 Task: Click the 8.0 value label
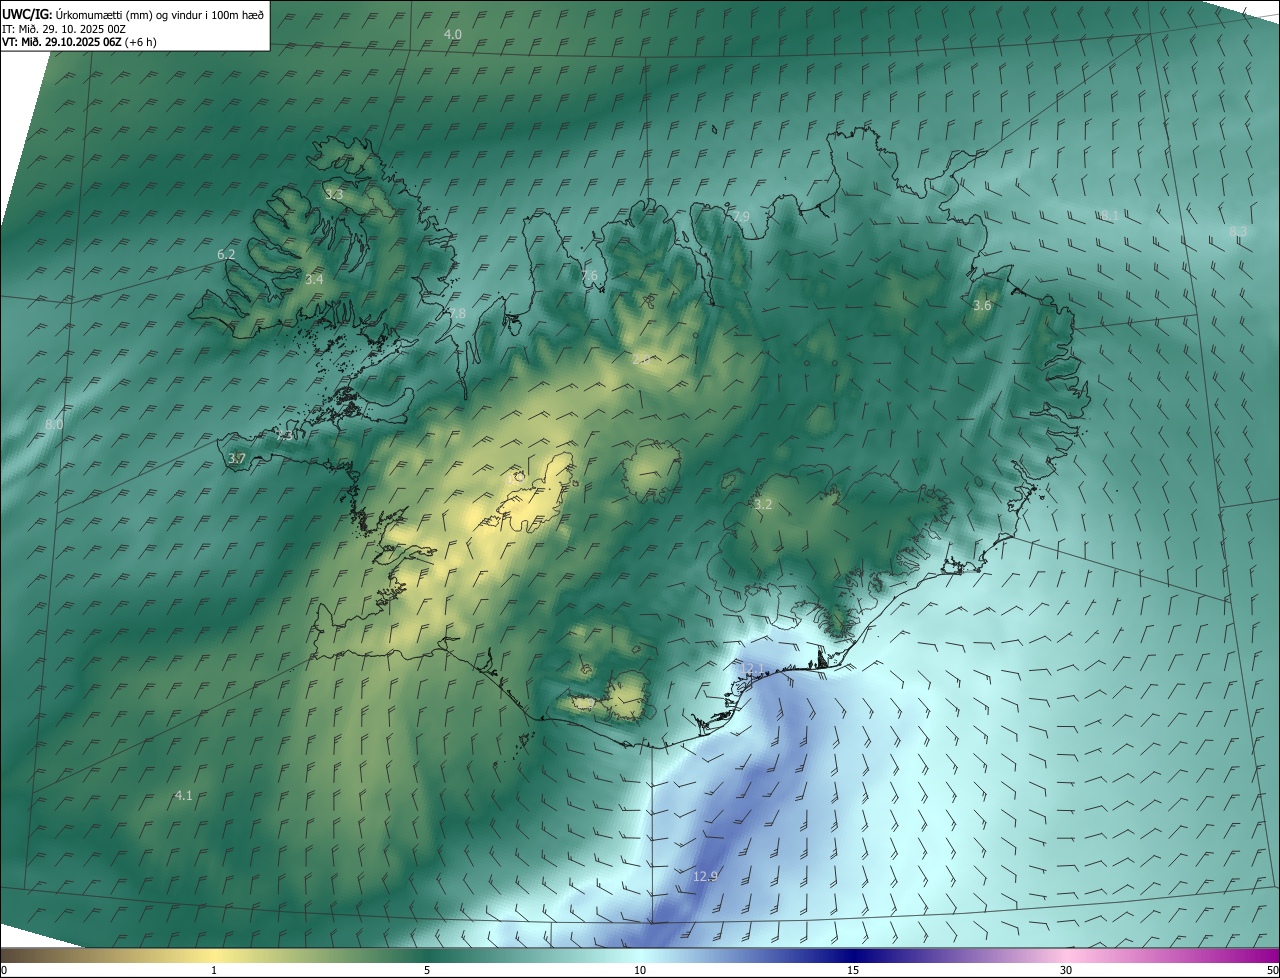point(54,425)
